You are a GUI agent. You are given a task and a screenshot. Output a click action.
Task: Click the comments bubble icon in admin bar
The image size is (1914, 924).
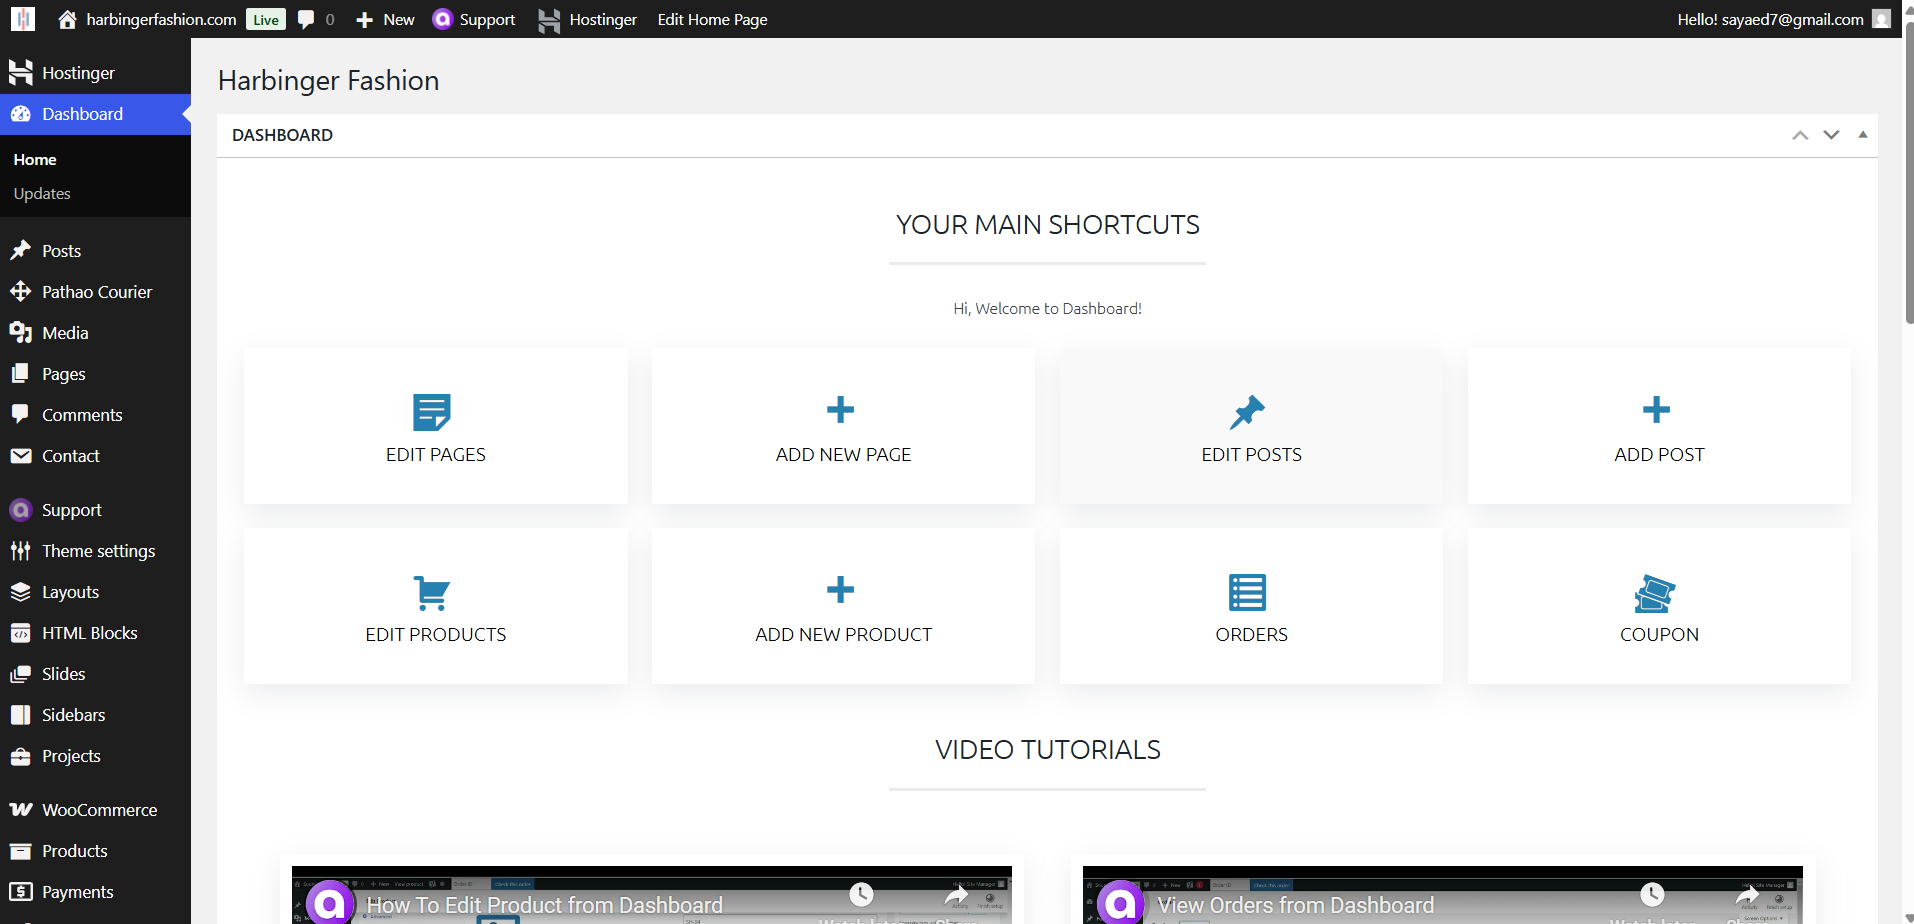[306, 19]
